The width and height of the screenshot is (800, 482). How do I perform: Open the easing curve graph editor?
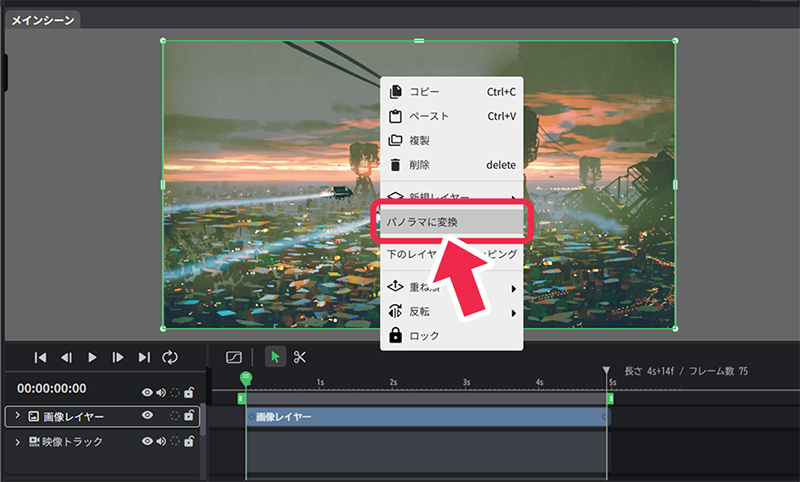(x=234, y=357)
